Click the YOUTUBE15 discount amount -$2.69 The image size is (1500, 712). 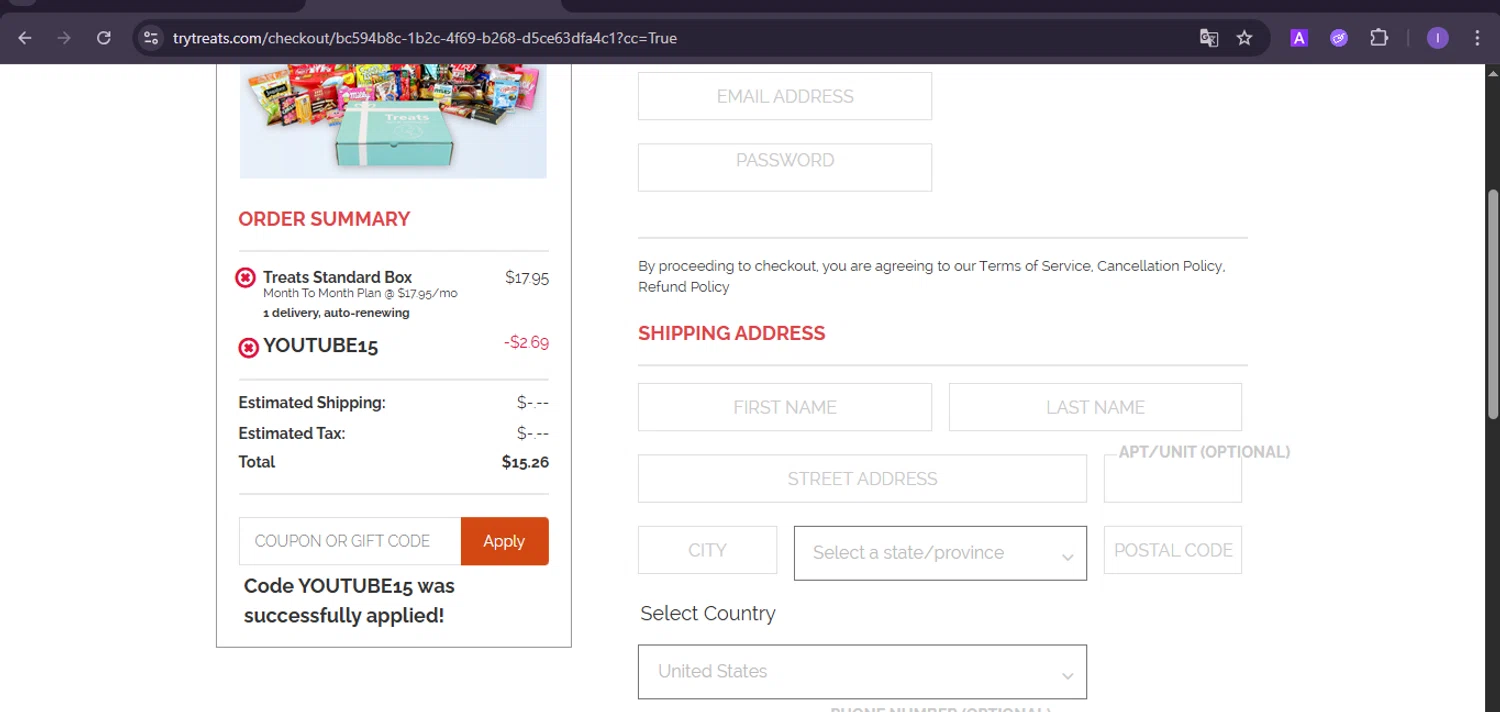coord(526,342)
